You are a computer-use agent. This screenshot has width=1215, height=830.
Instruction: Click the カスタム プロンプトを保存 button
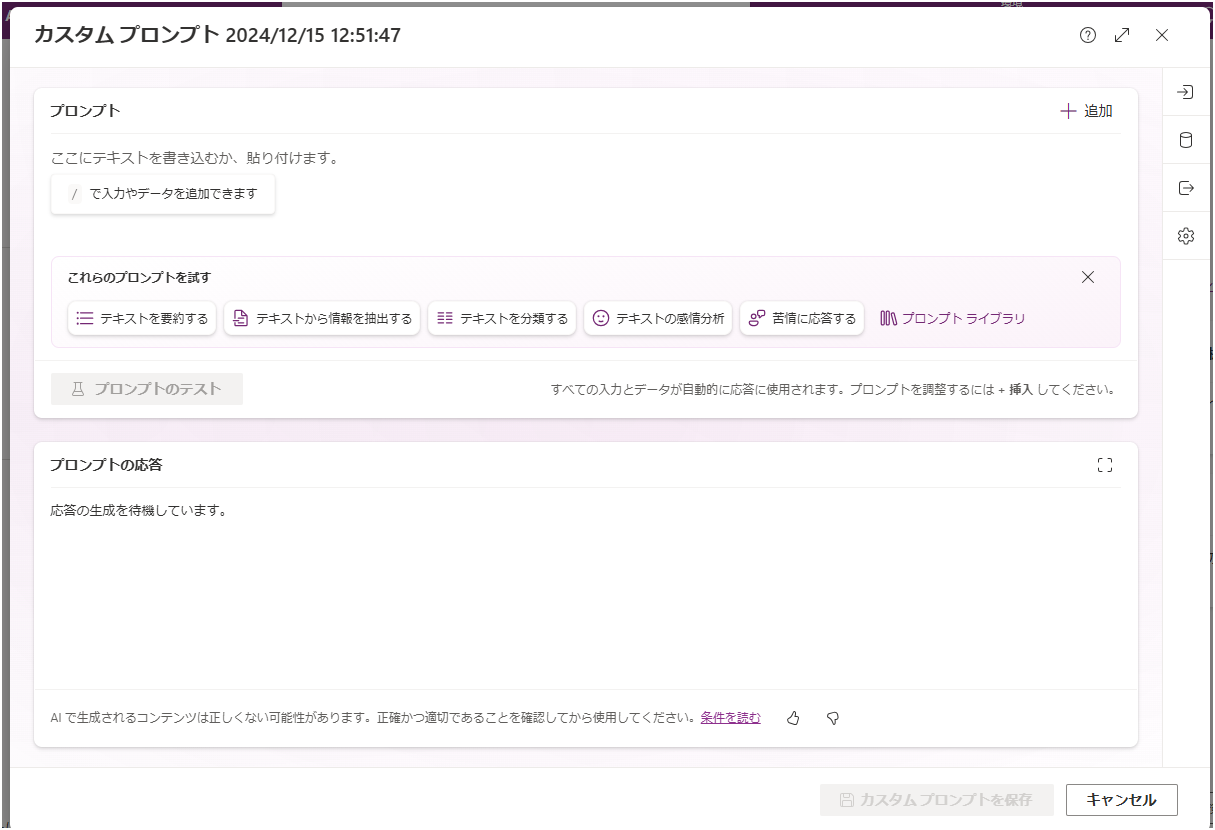coord(937,800)
